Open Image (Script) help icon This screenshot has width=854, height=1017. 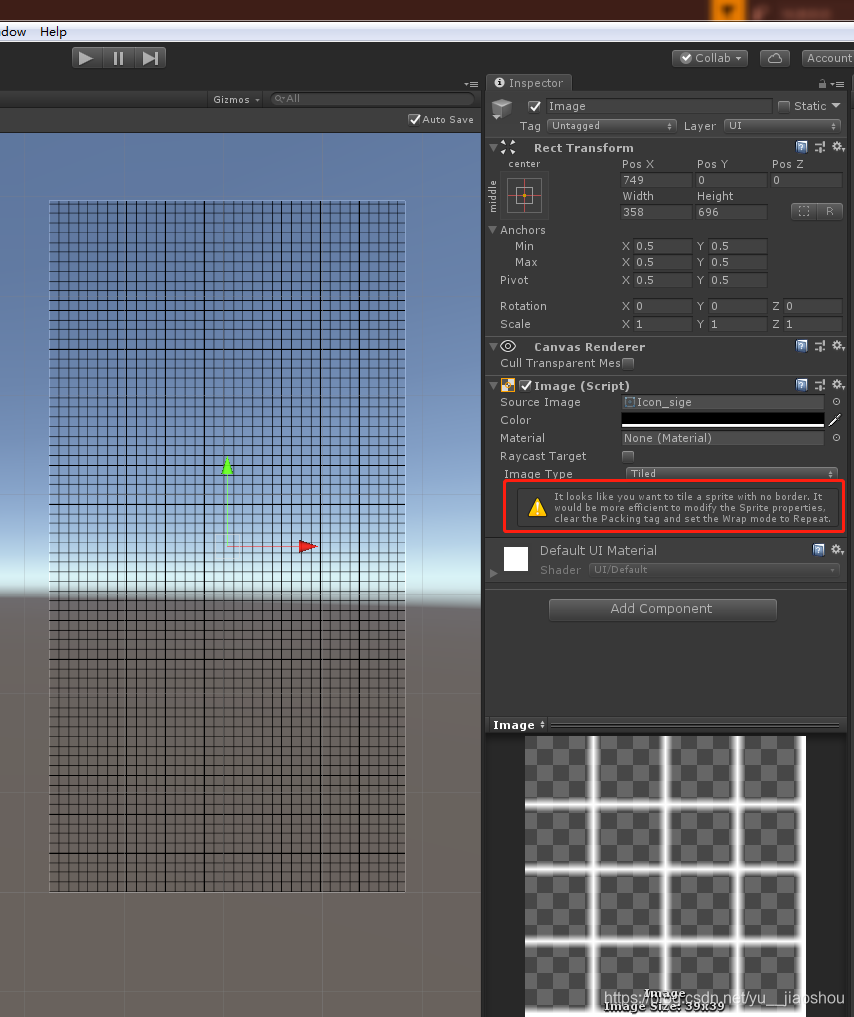[801, 385]
